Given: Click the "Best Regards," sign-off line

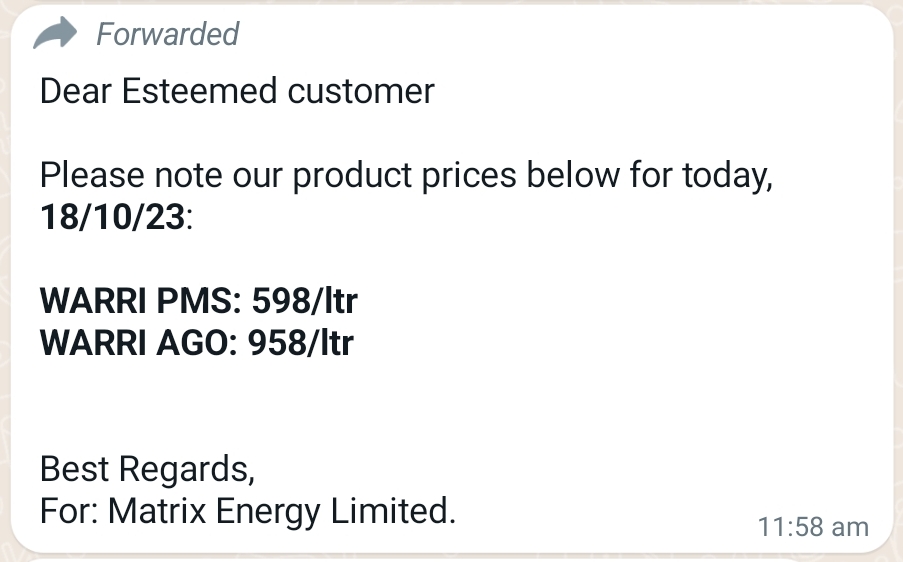Looking at the screenshot, I should tap(147, 468).
